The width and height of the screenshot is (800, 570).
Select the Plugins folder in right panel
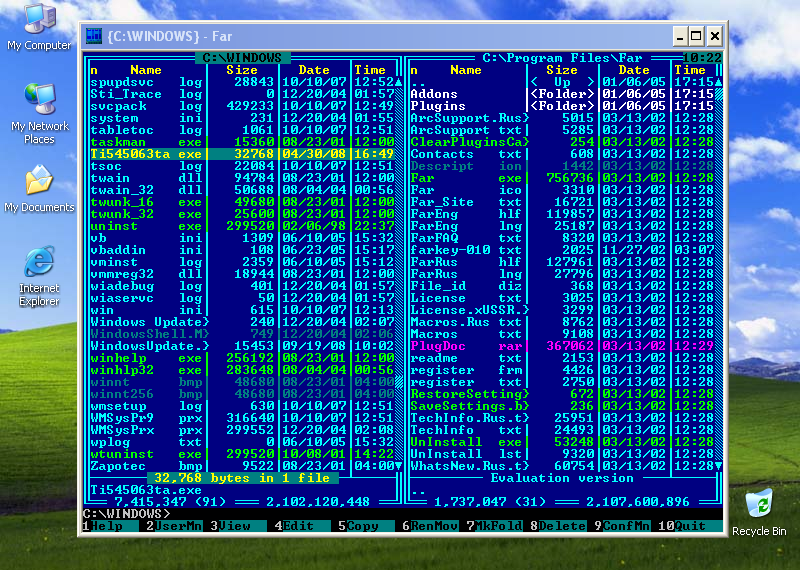562,106
